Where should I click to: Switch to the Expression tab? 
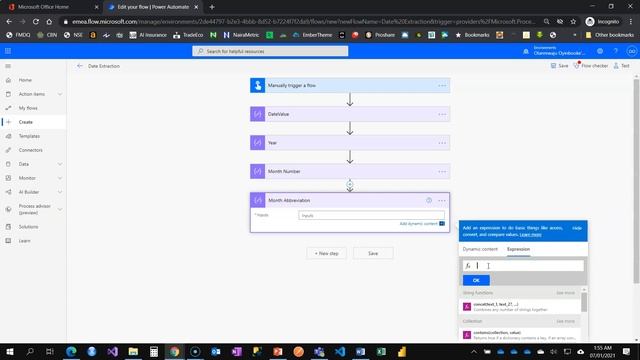click(518, 249)
